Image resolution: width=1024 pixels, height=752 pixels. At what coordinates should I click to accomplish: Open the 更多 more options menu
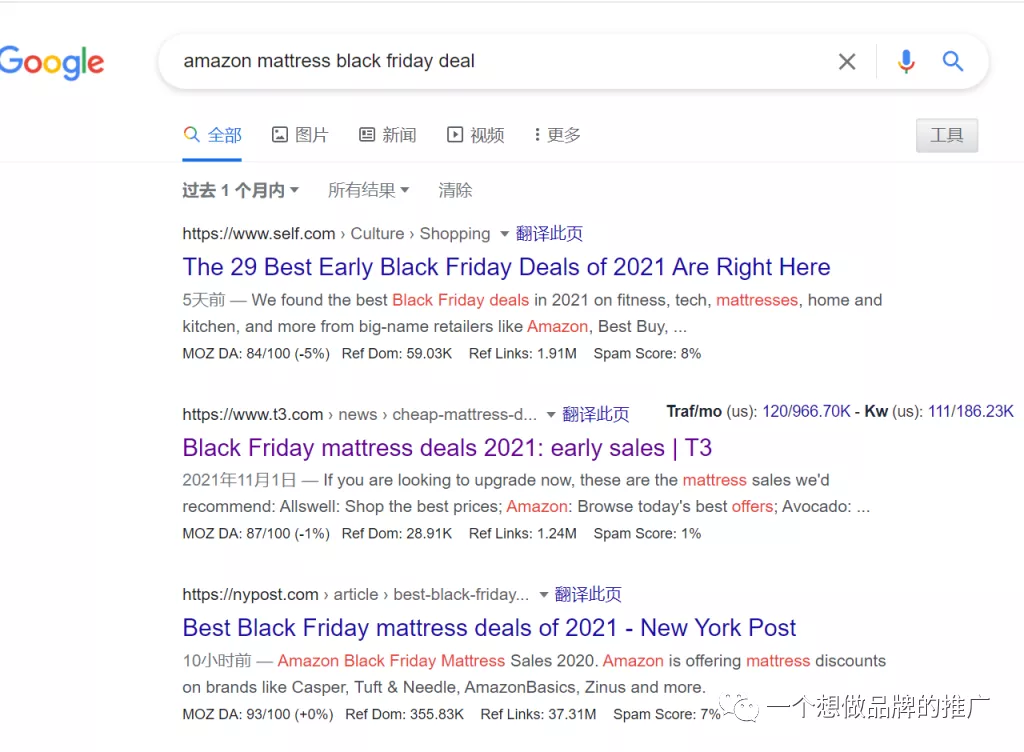pyautogui.click(x=557, y=135)
